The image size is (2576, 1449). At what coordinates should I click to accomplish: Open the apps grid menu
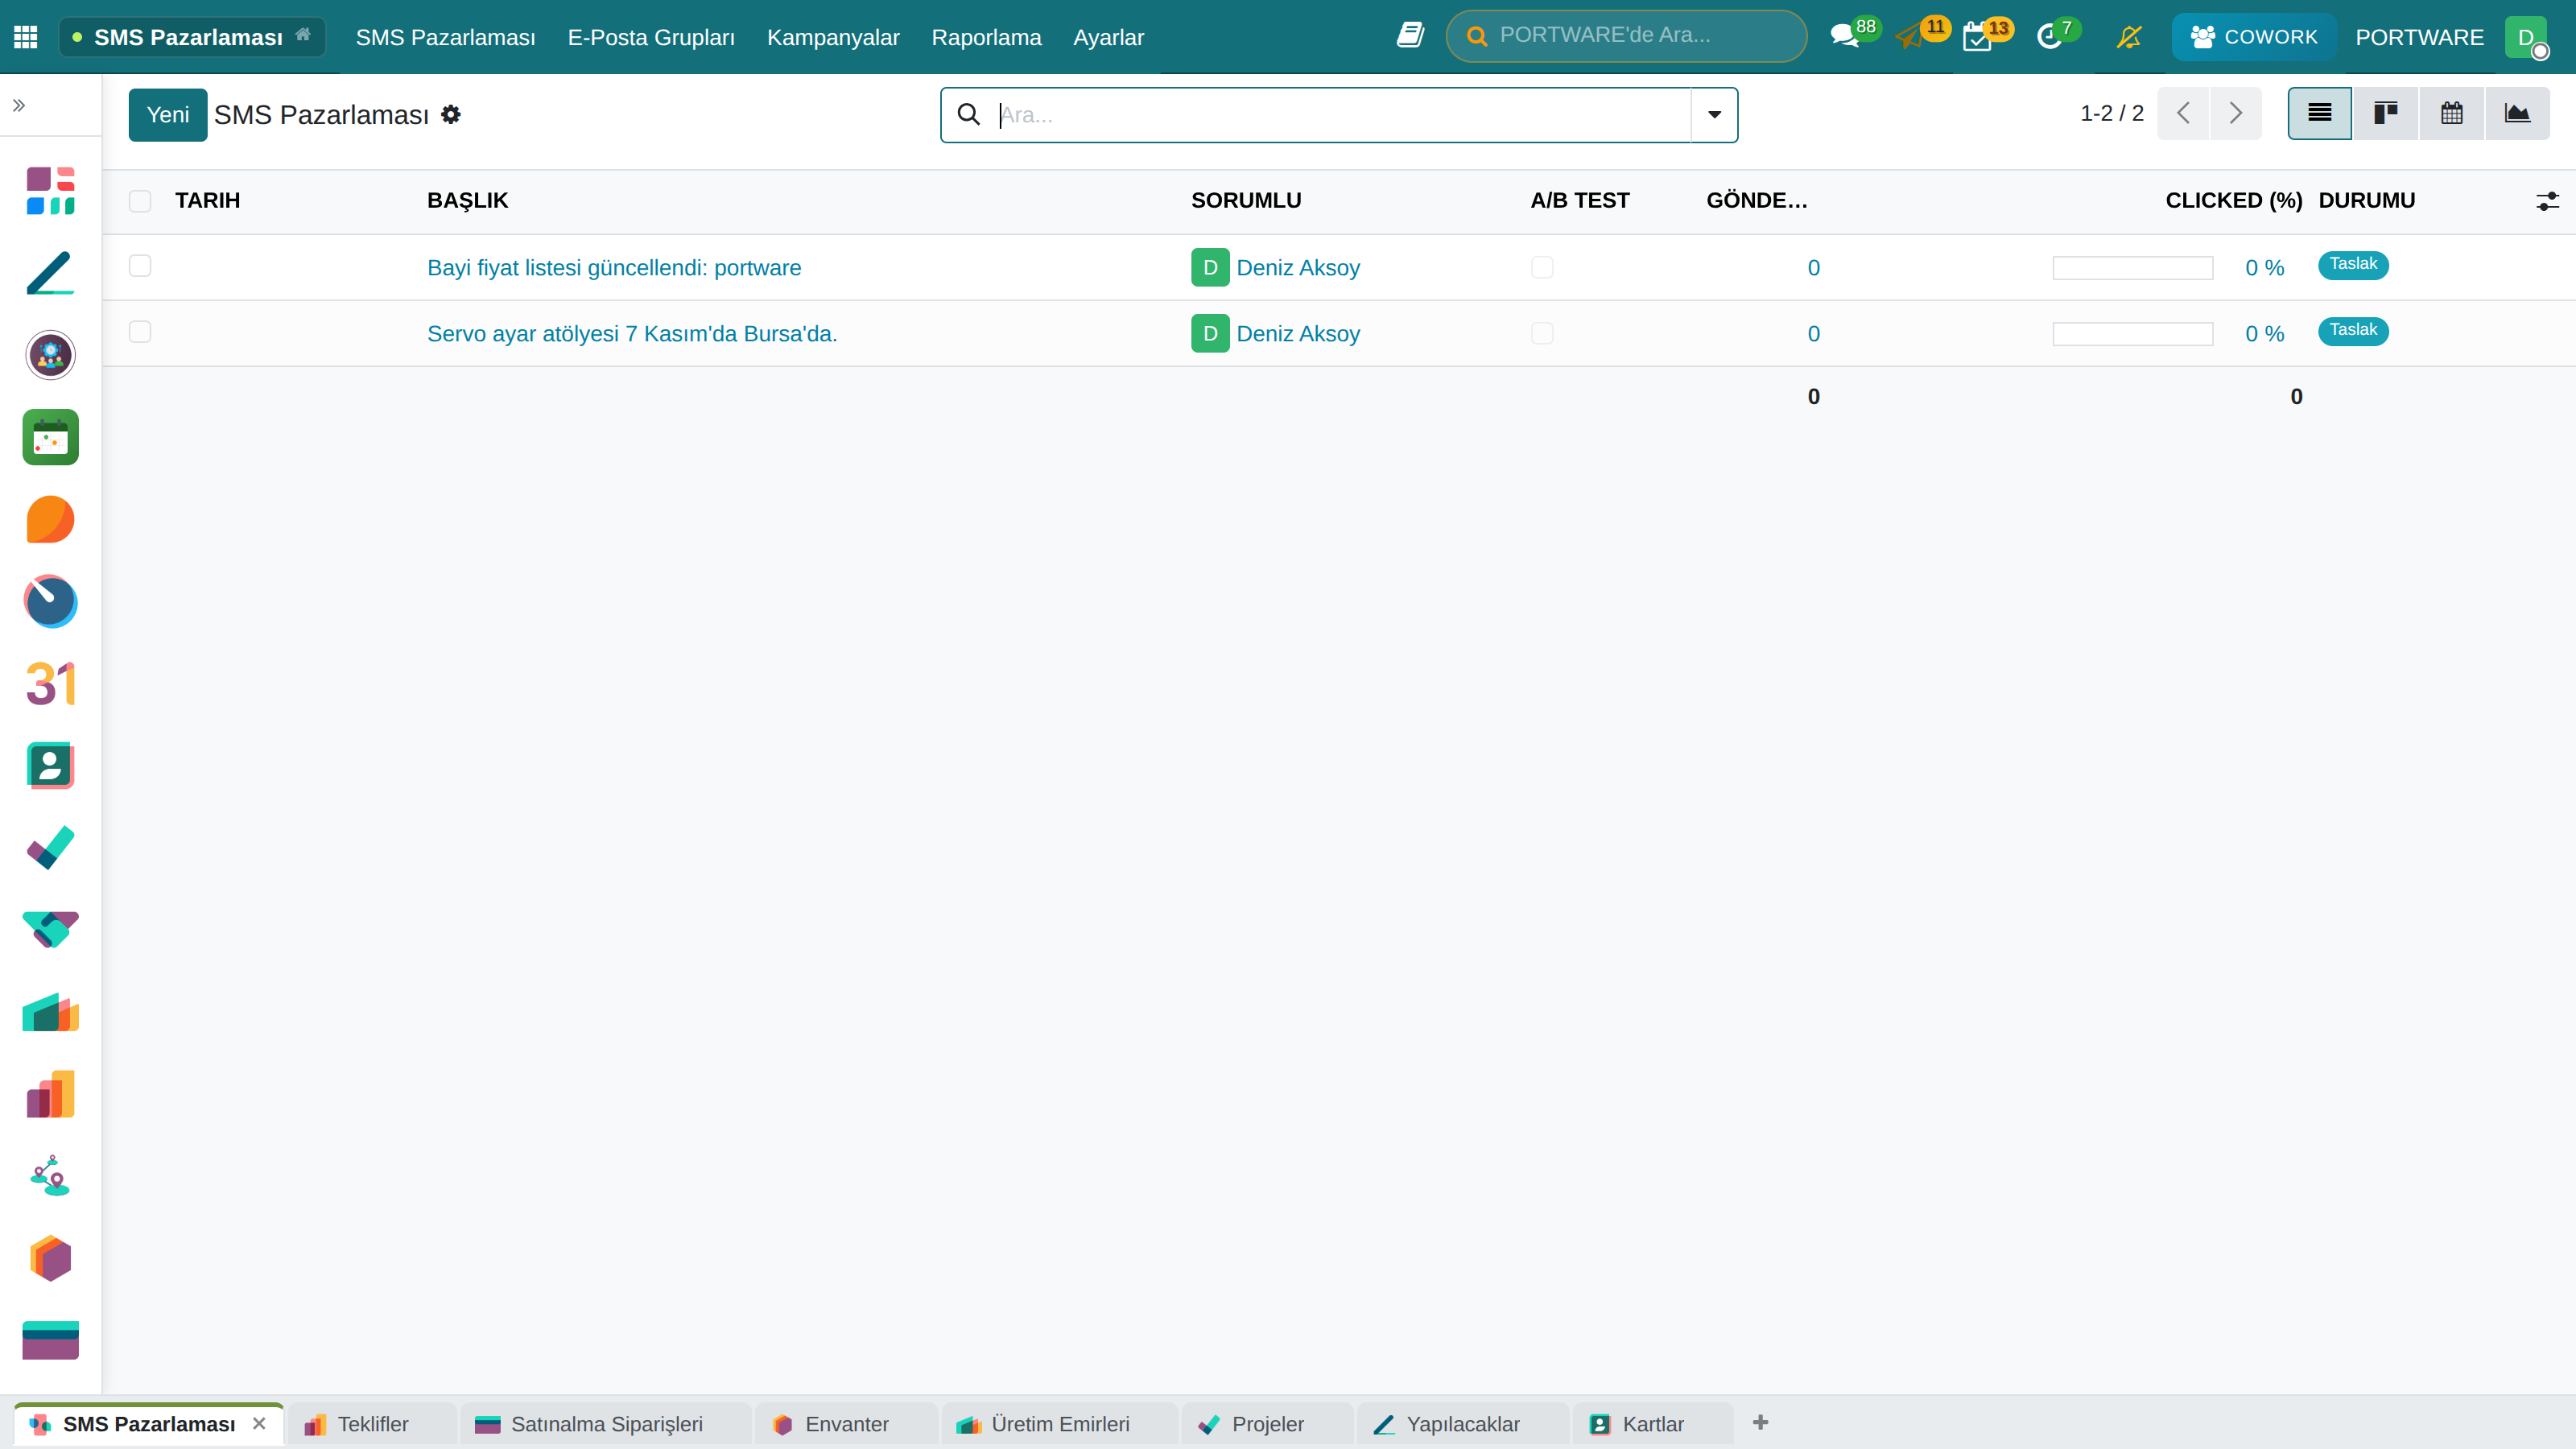[26, 37]
